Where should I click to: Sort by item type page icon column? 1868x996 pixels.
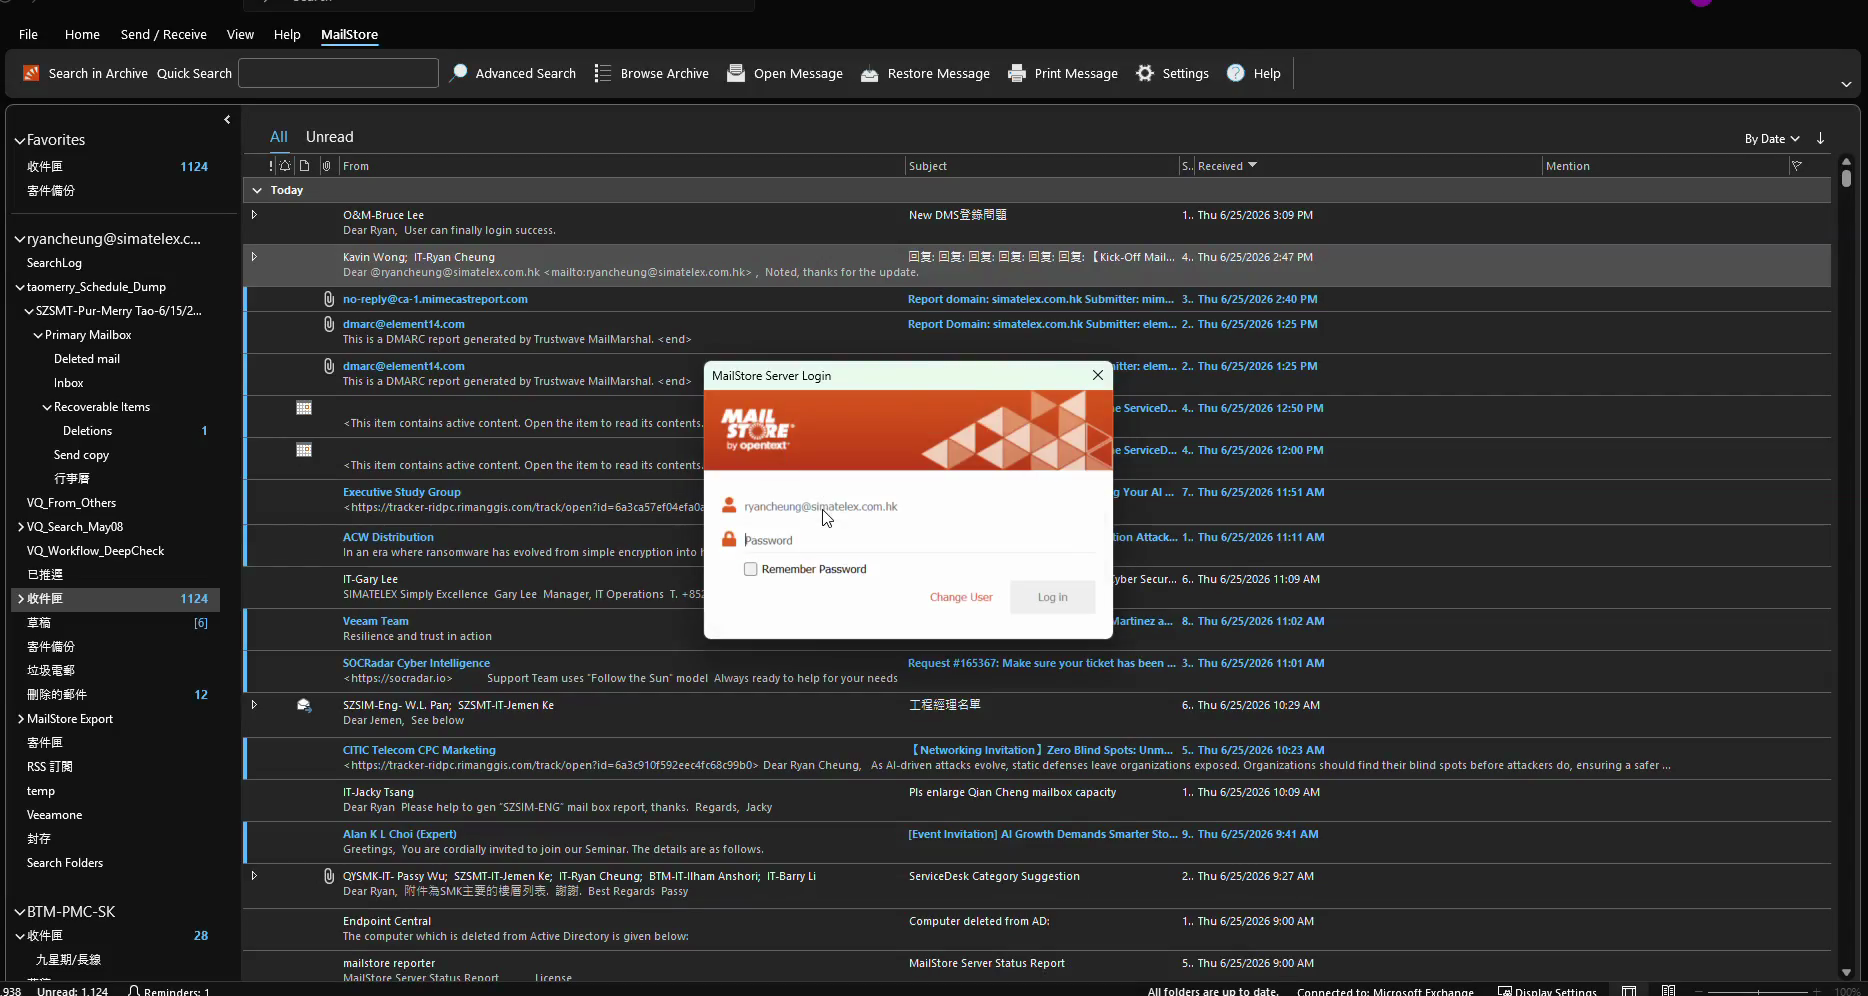pos(305,166)
